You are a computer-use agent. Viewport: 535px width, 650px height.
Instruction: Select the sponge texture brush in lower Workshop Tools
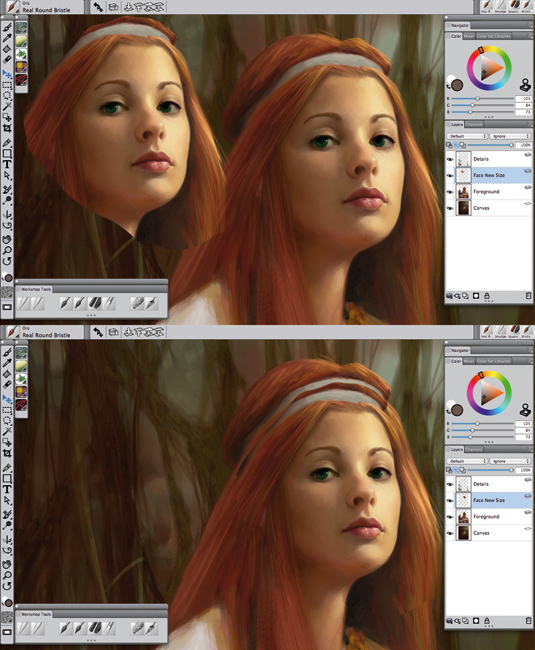[138, 628]
